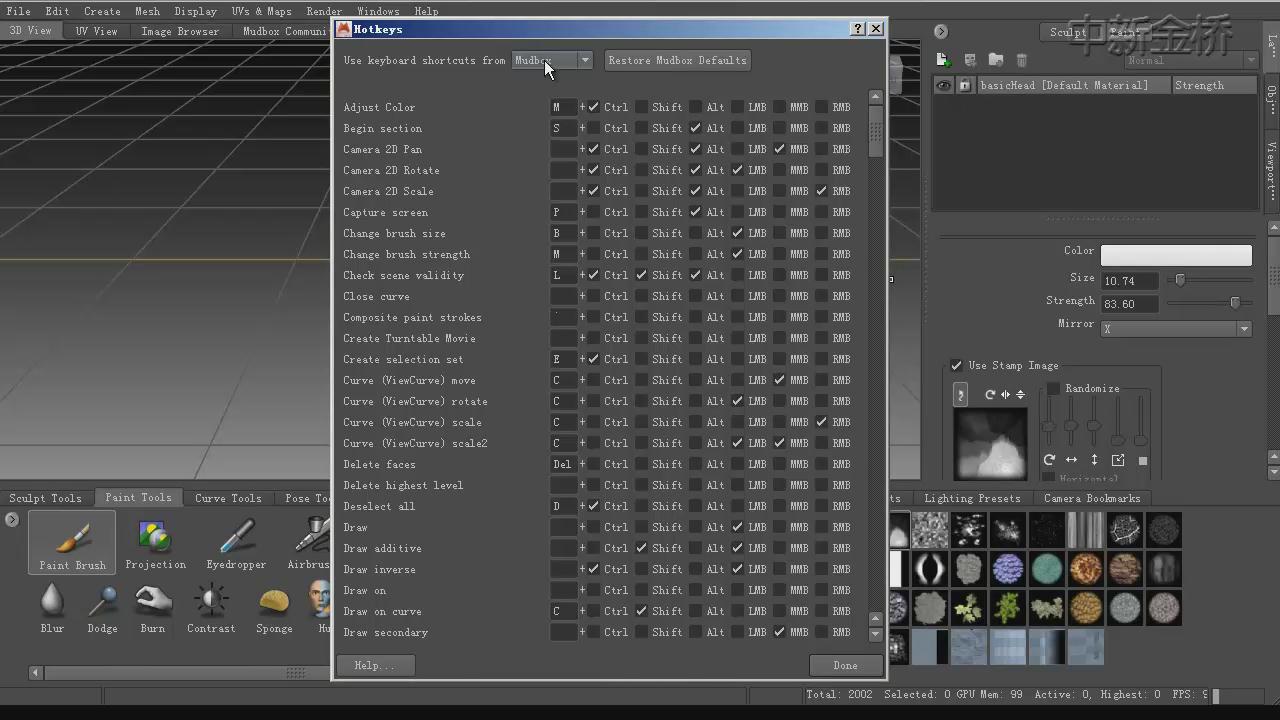Image resolution: width=1280 pixels, height=720 pixels.
Task: Select the vertical stripes stamp thumbnail
Action: pyautogui.click(x=1086, y=530)
